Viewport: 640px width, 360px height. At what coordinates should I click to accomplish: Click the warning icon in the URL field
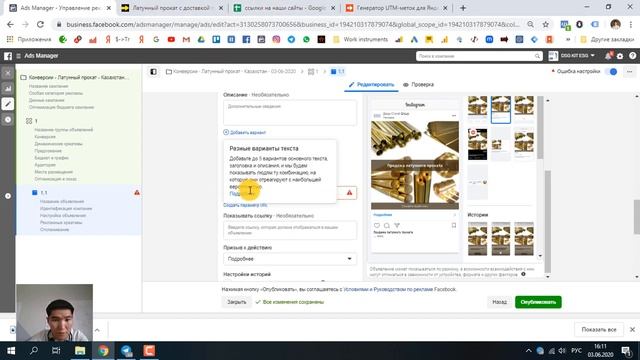click(x=349, y=193)
